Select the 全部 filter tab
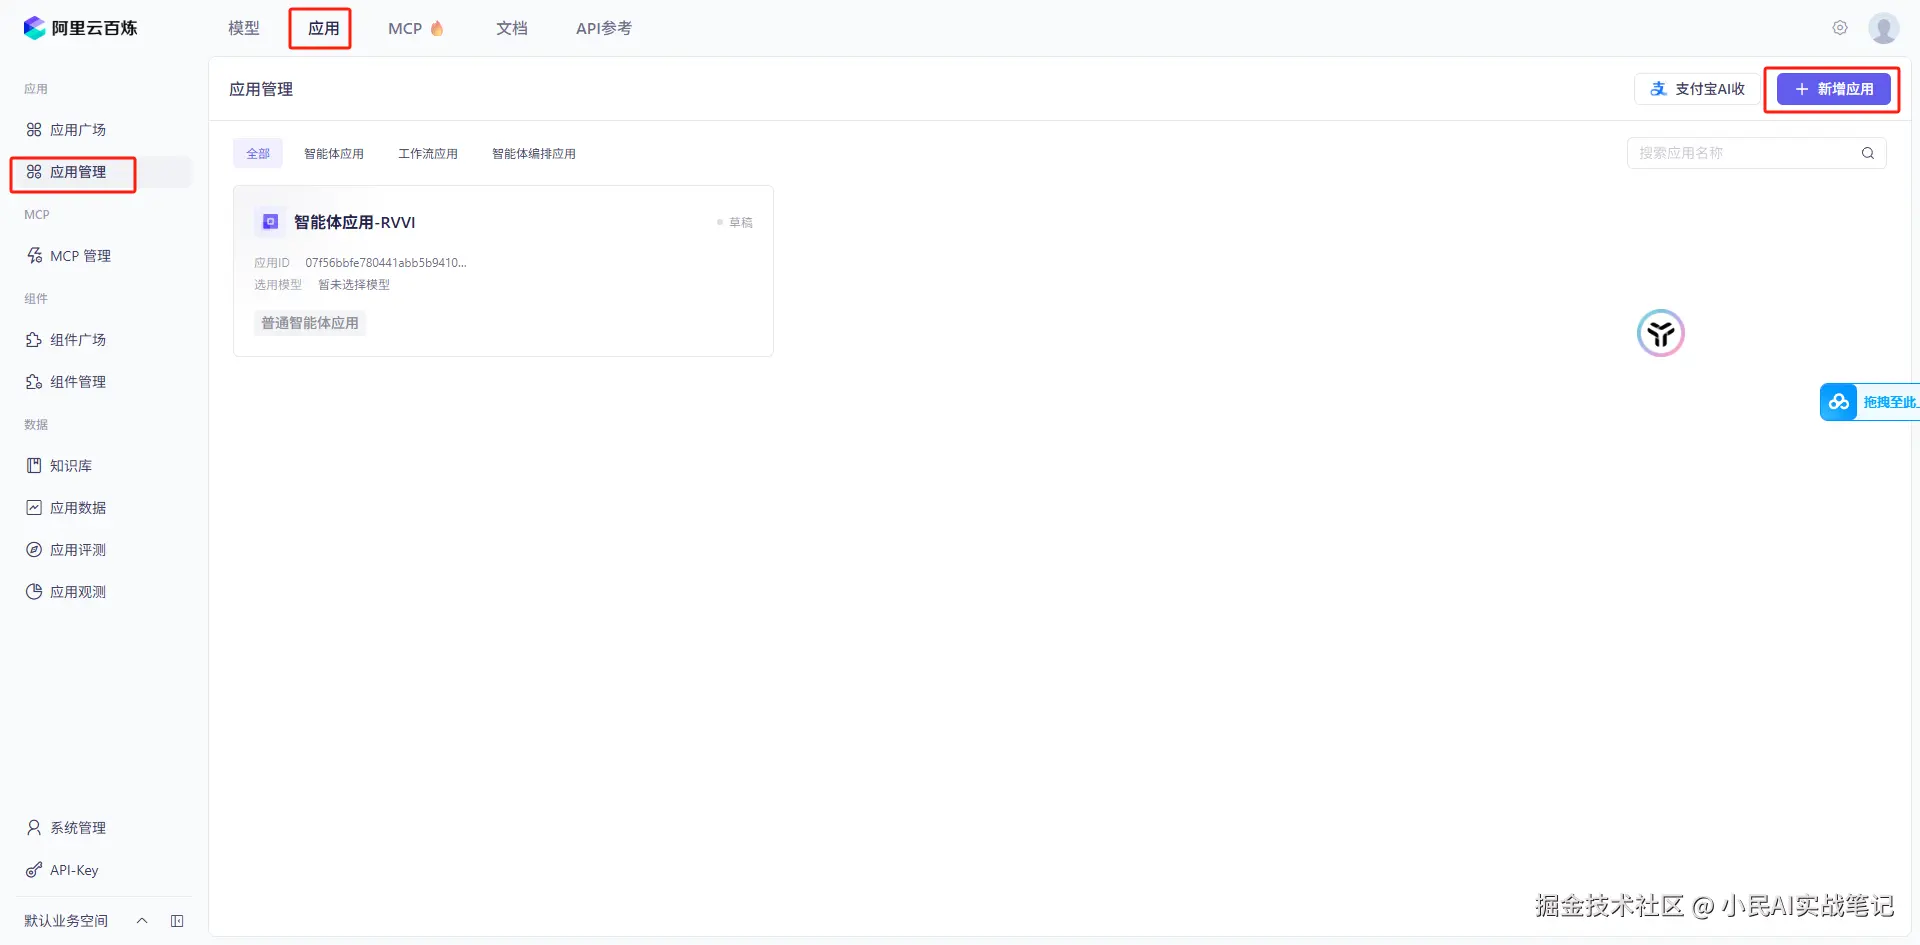Screen dimensions: 1920x945 click(x=258, y=153)
